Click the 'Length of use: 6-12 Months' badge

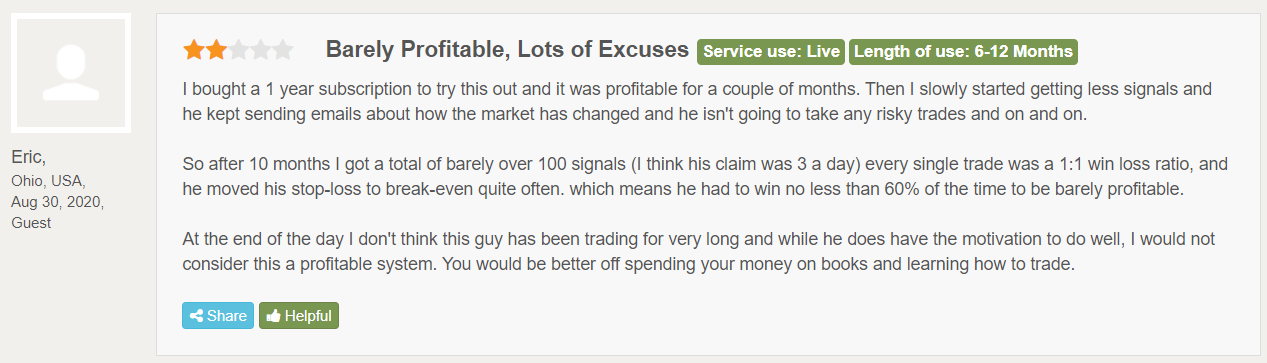click(963, 51)
